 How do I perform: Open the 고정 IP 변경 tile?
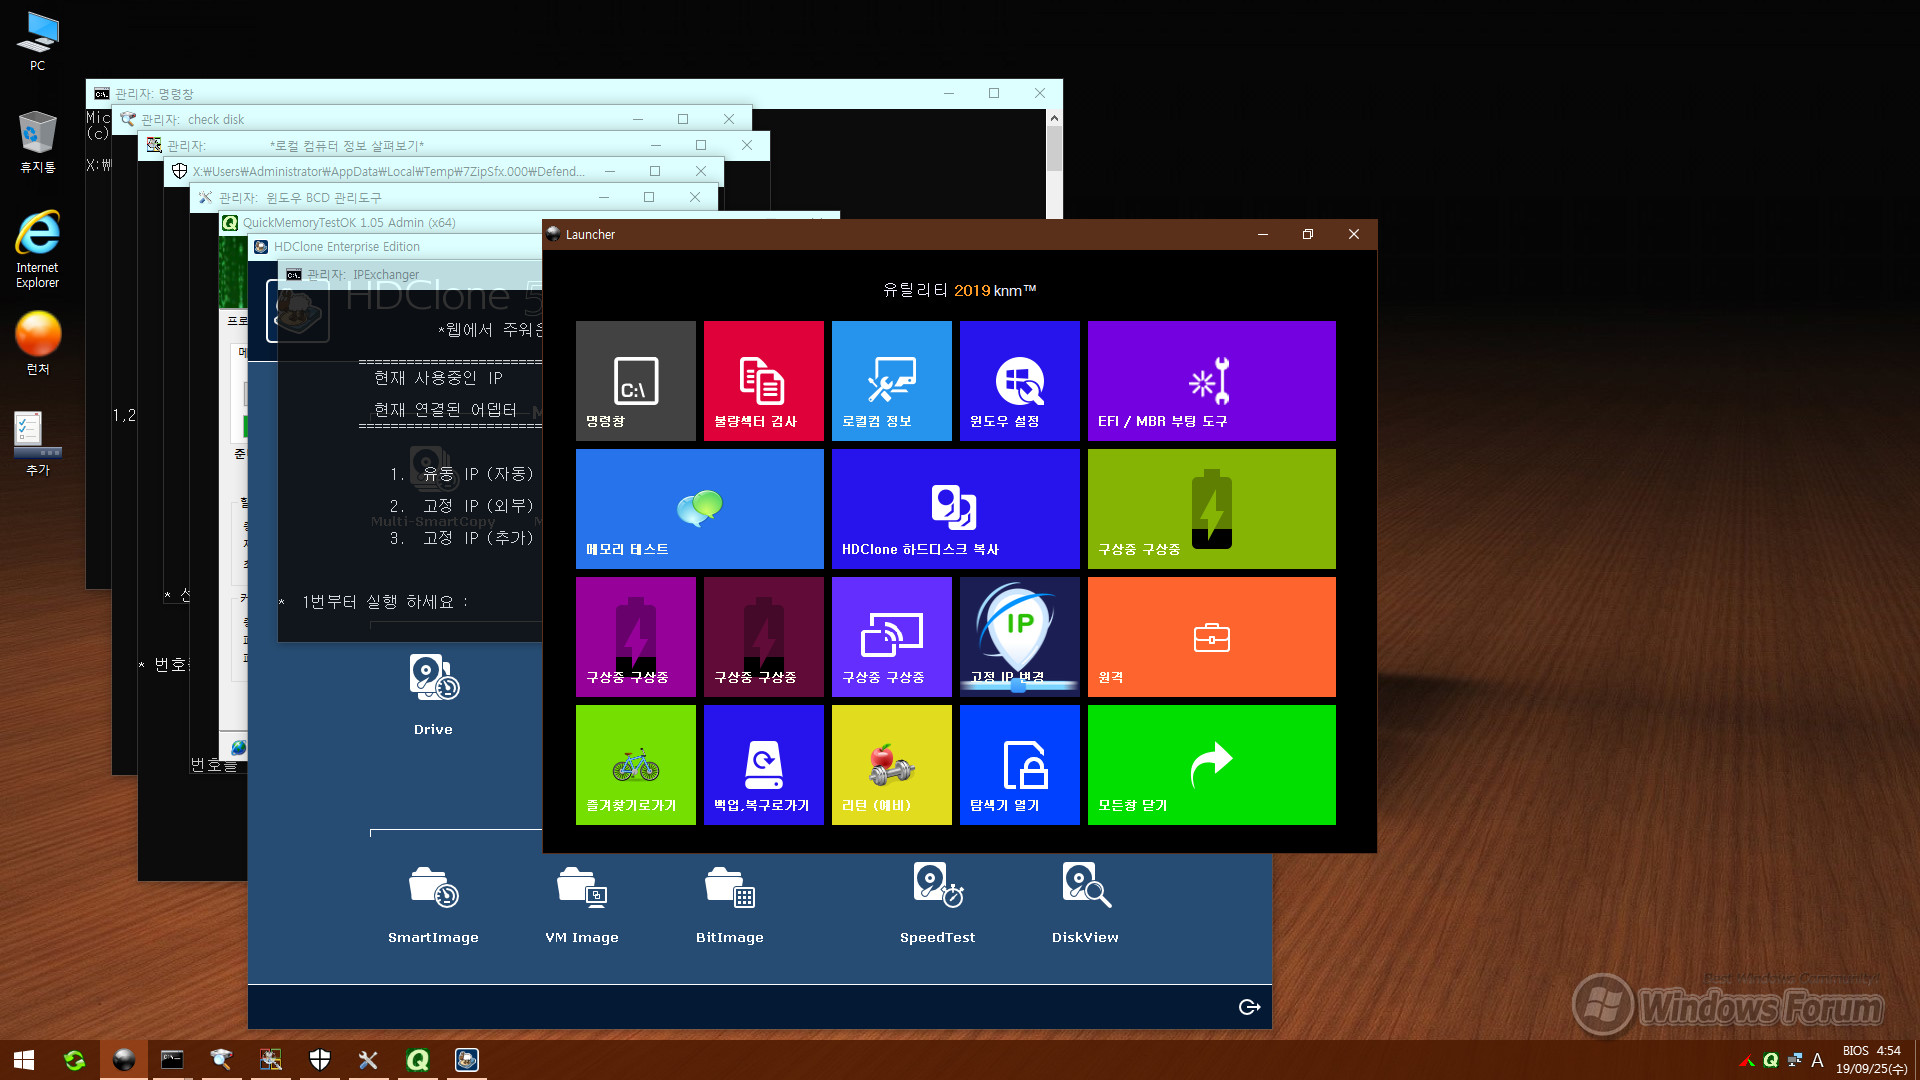click(x=1019, y=637)
